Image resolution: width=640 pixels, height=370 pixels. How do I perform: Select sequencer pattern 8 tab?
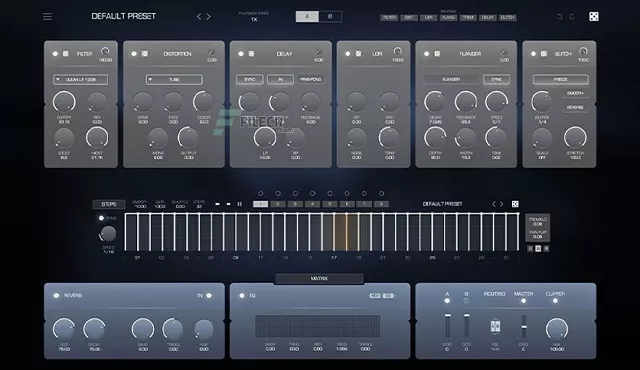click(381, 204)
